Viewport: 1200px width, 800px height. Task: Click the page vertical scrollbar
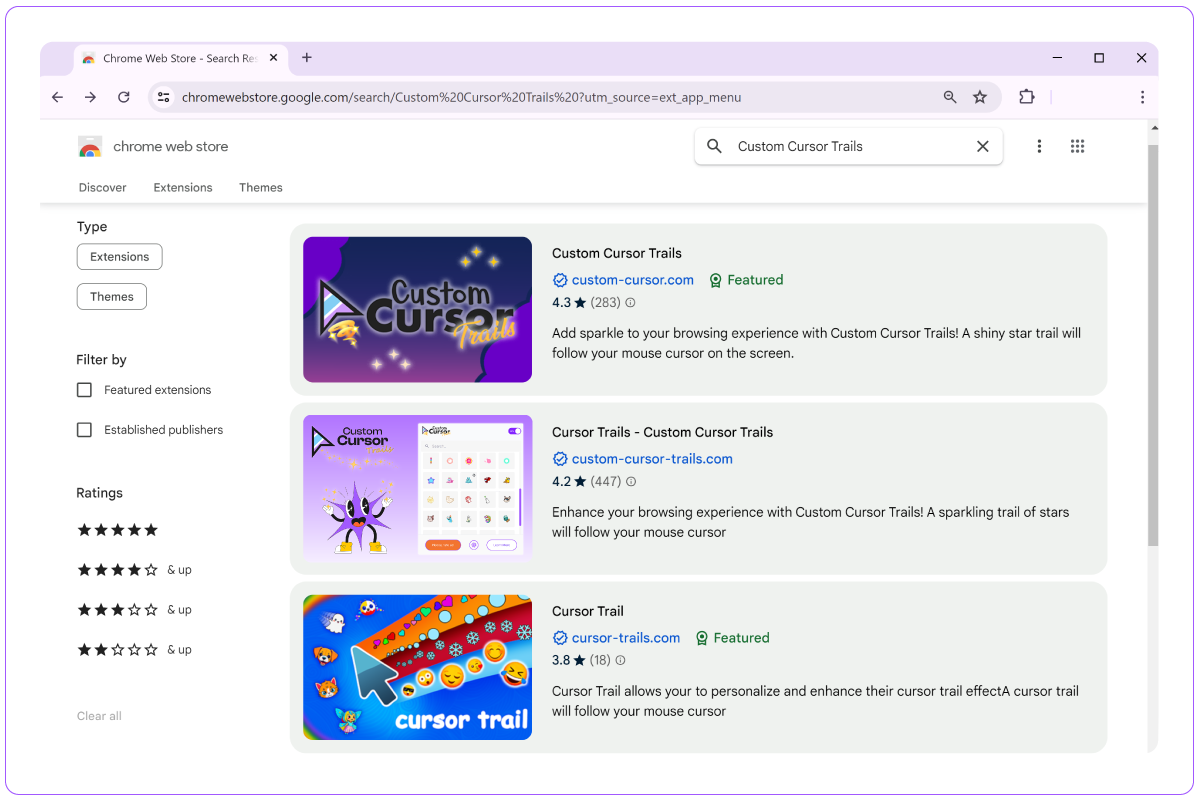tap(1153, 345)
